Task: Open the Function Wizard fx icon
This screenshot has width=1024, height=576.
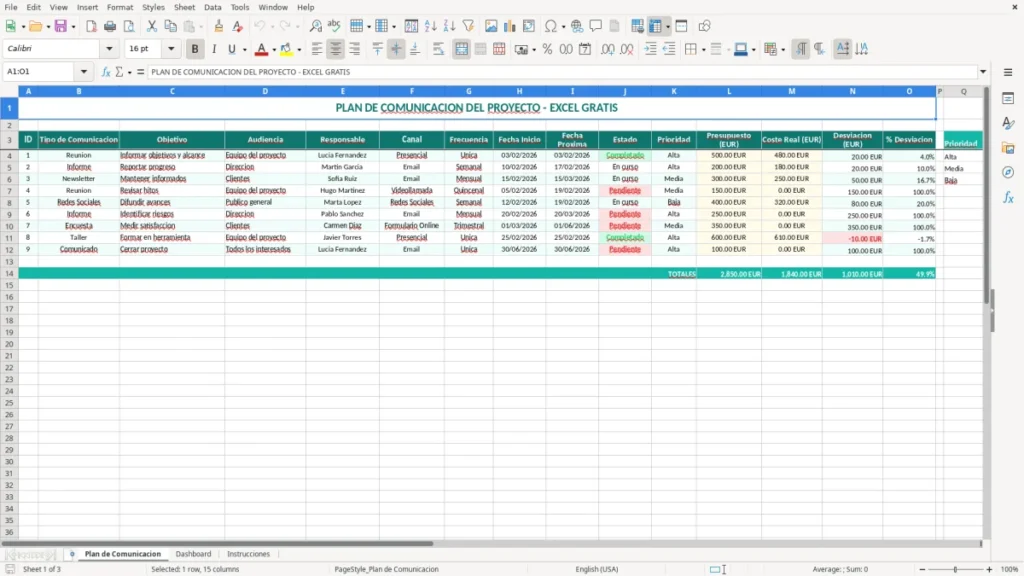Action: (106, 72)
